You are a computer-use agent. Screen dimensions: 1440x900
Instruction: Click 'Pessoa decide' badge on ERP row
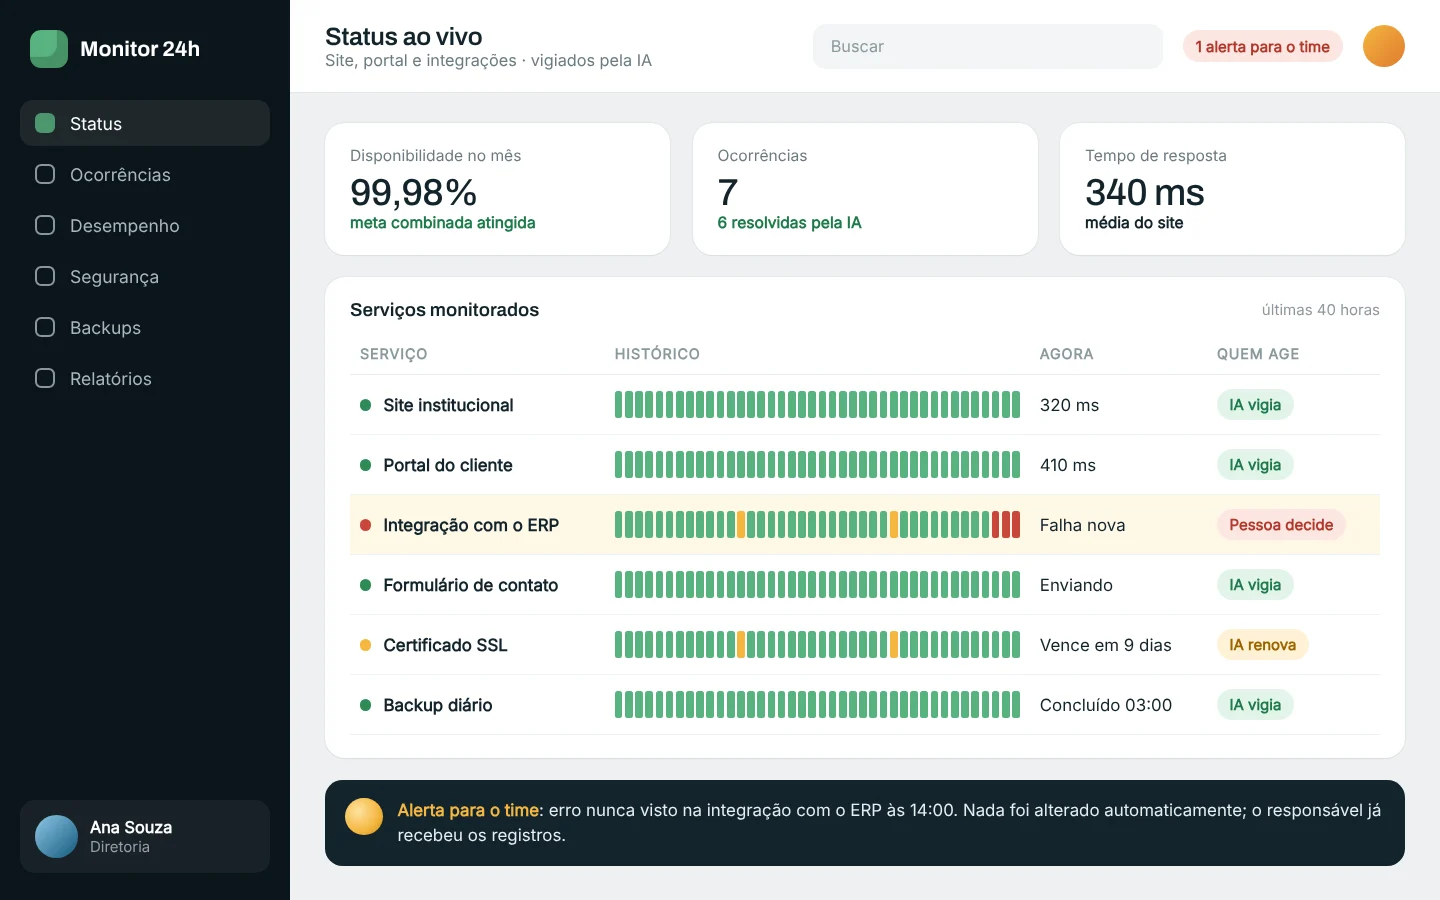pyautogui.click(x=1281, y=525)
